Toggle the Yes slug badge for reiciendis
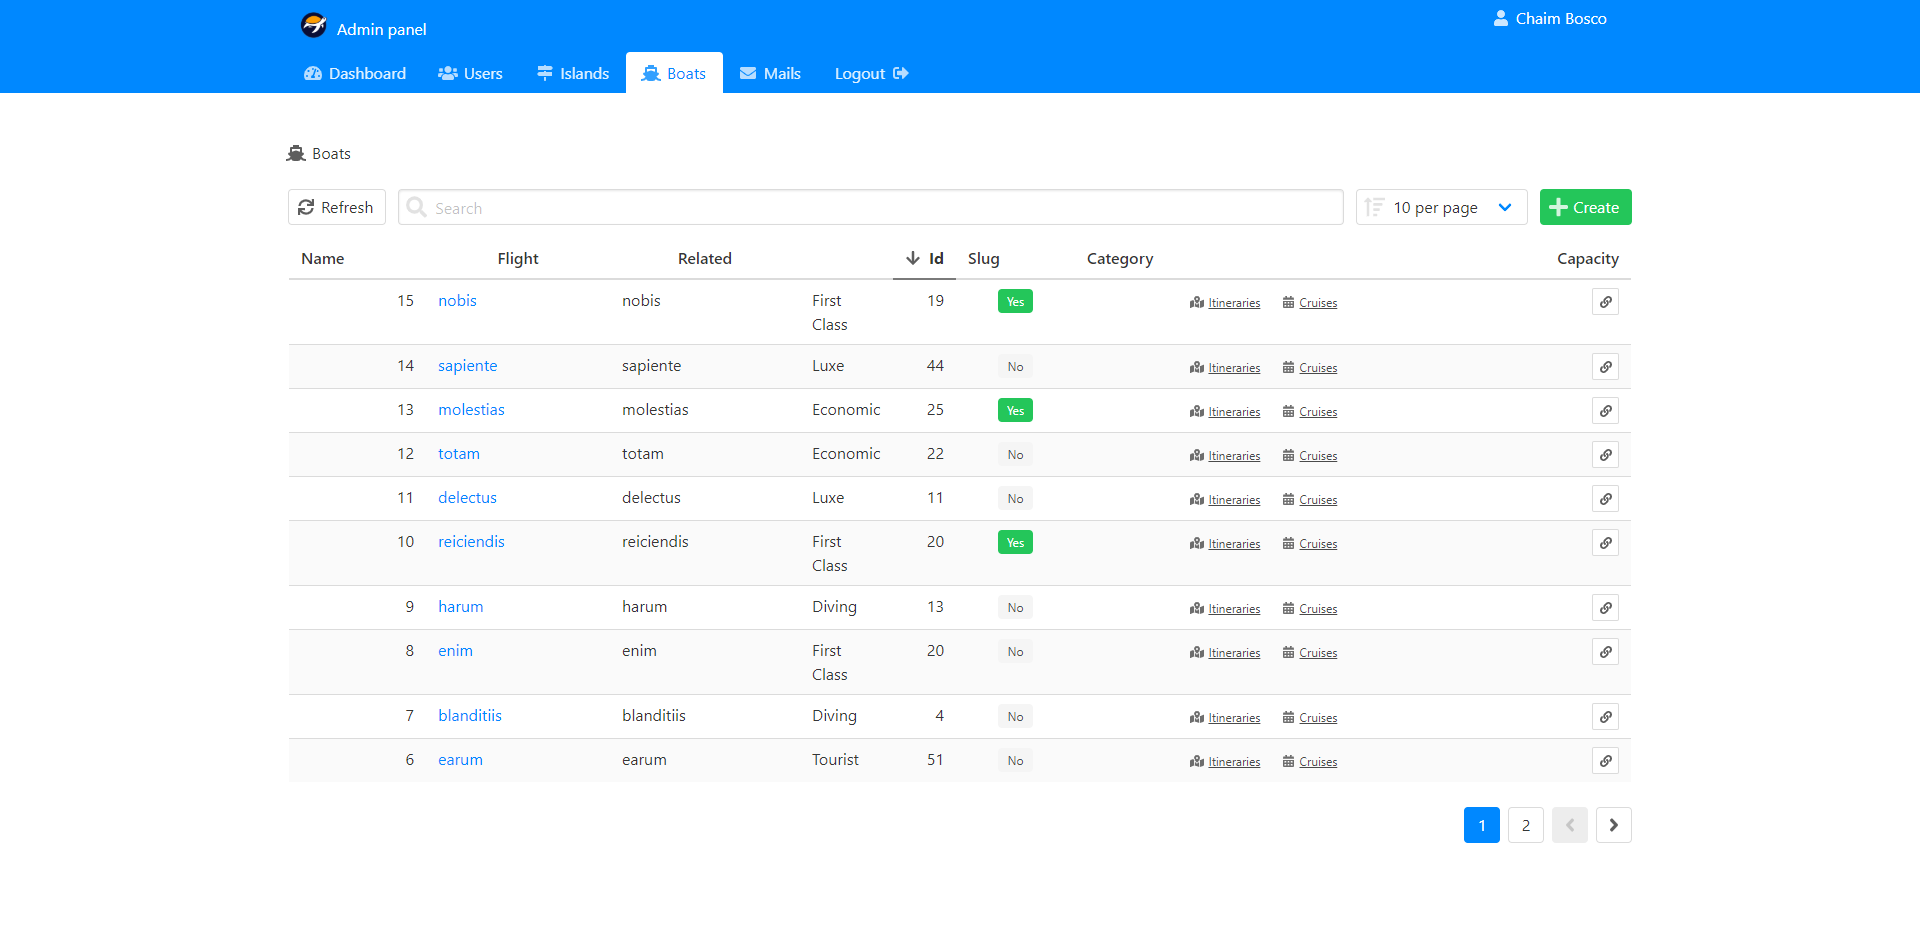 (x=1014, y=542)
